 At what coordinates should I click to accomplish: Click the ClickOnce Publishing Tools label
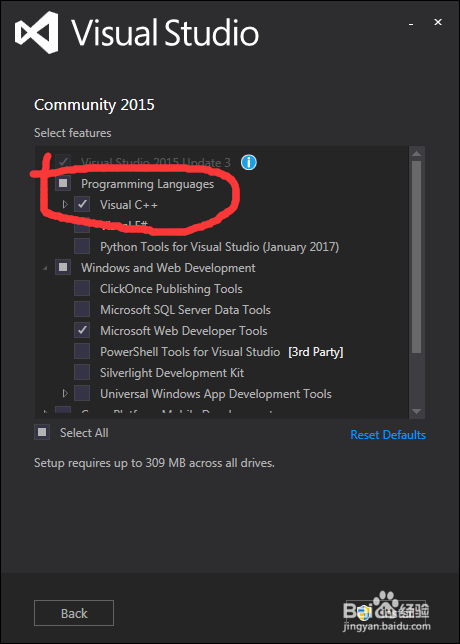coord(171,289)
